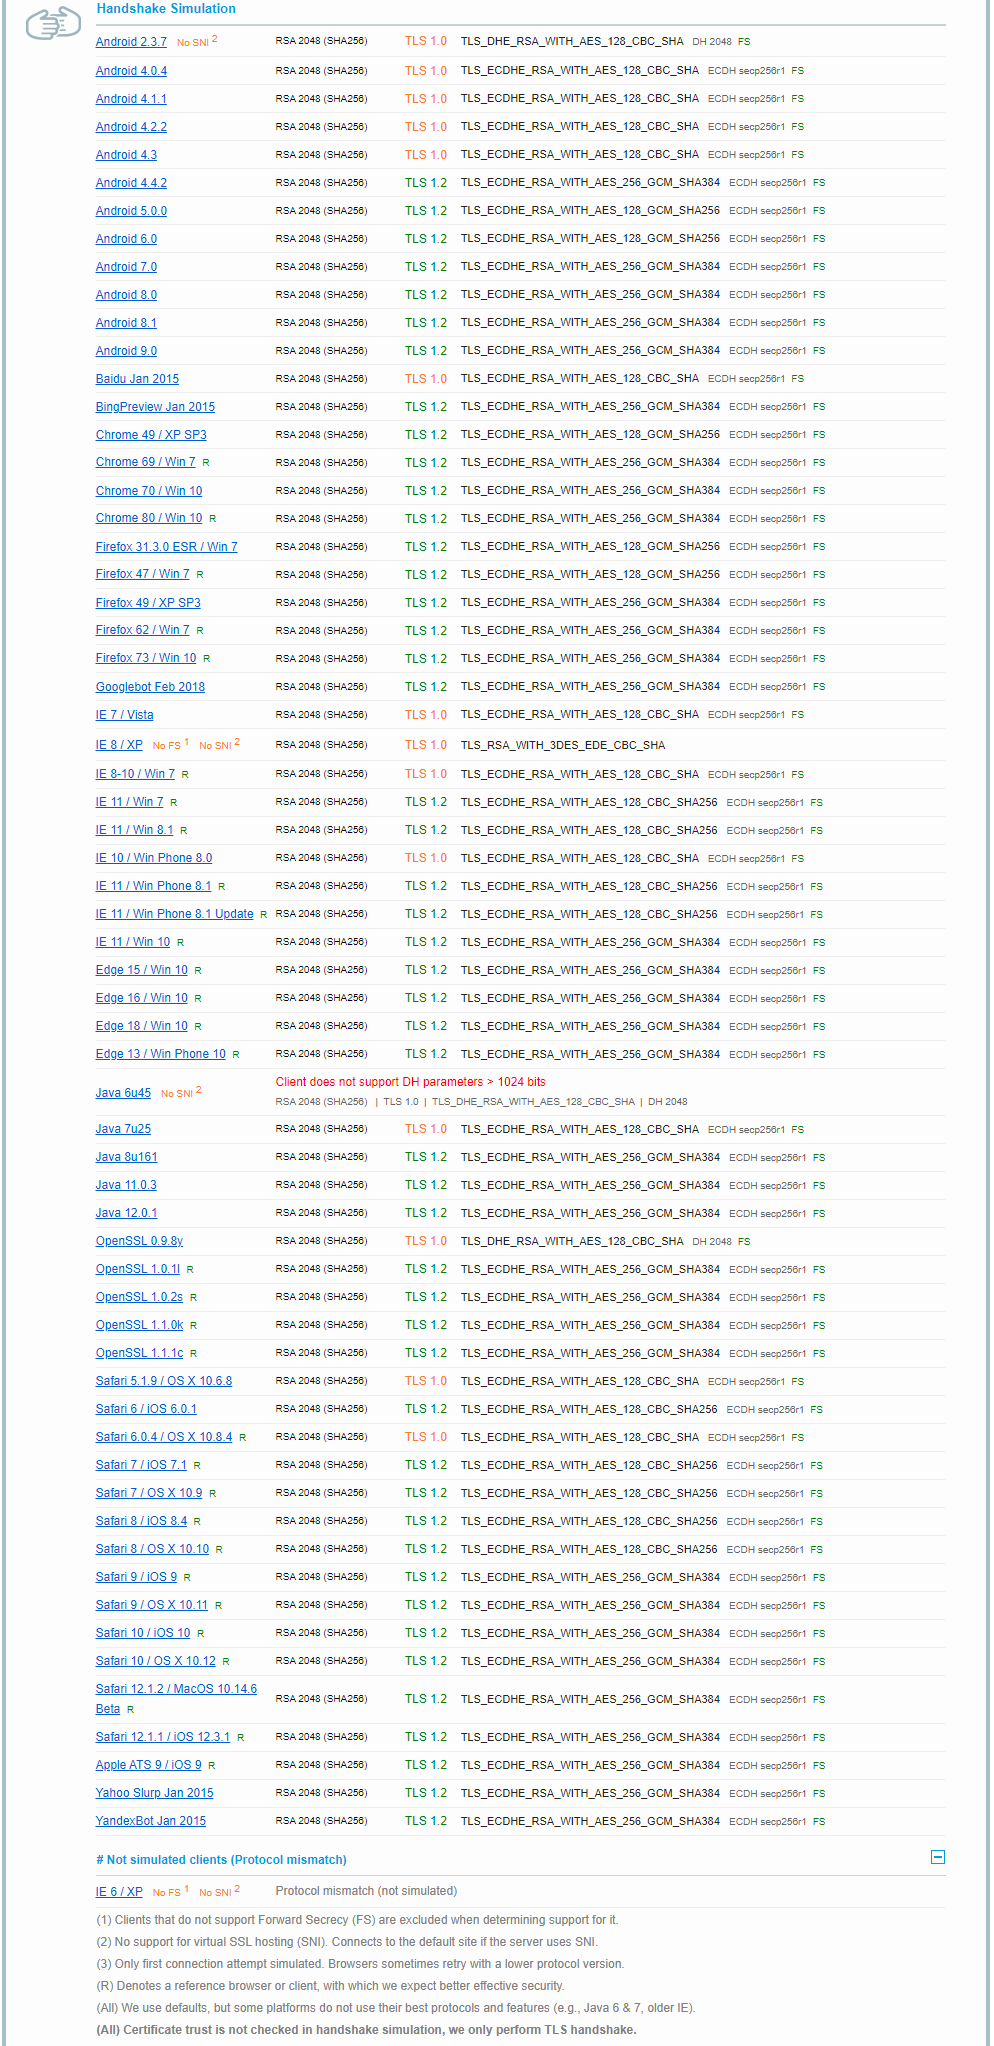Open Safari 7 / OS X 10.9 link

[x=149, y=1493]
